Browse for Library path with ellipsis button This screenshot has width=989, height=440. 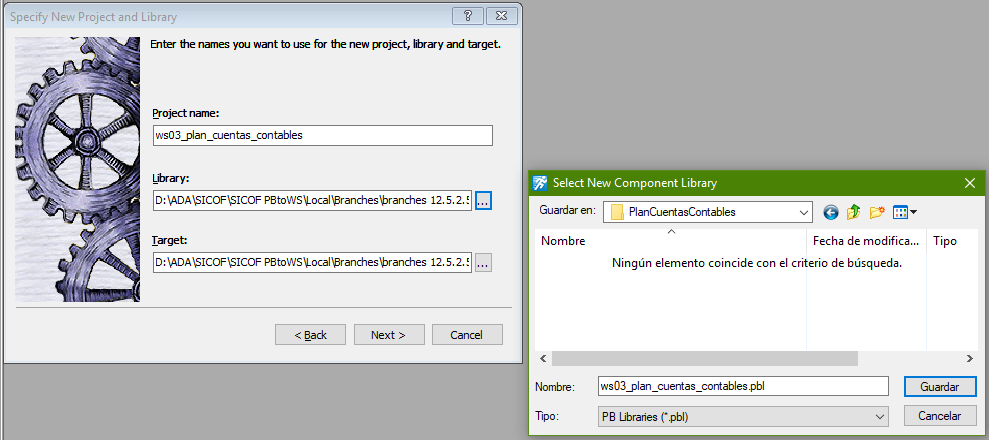(483, 201)
